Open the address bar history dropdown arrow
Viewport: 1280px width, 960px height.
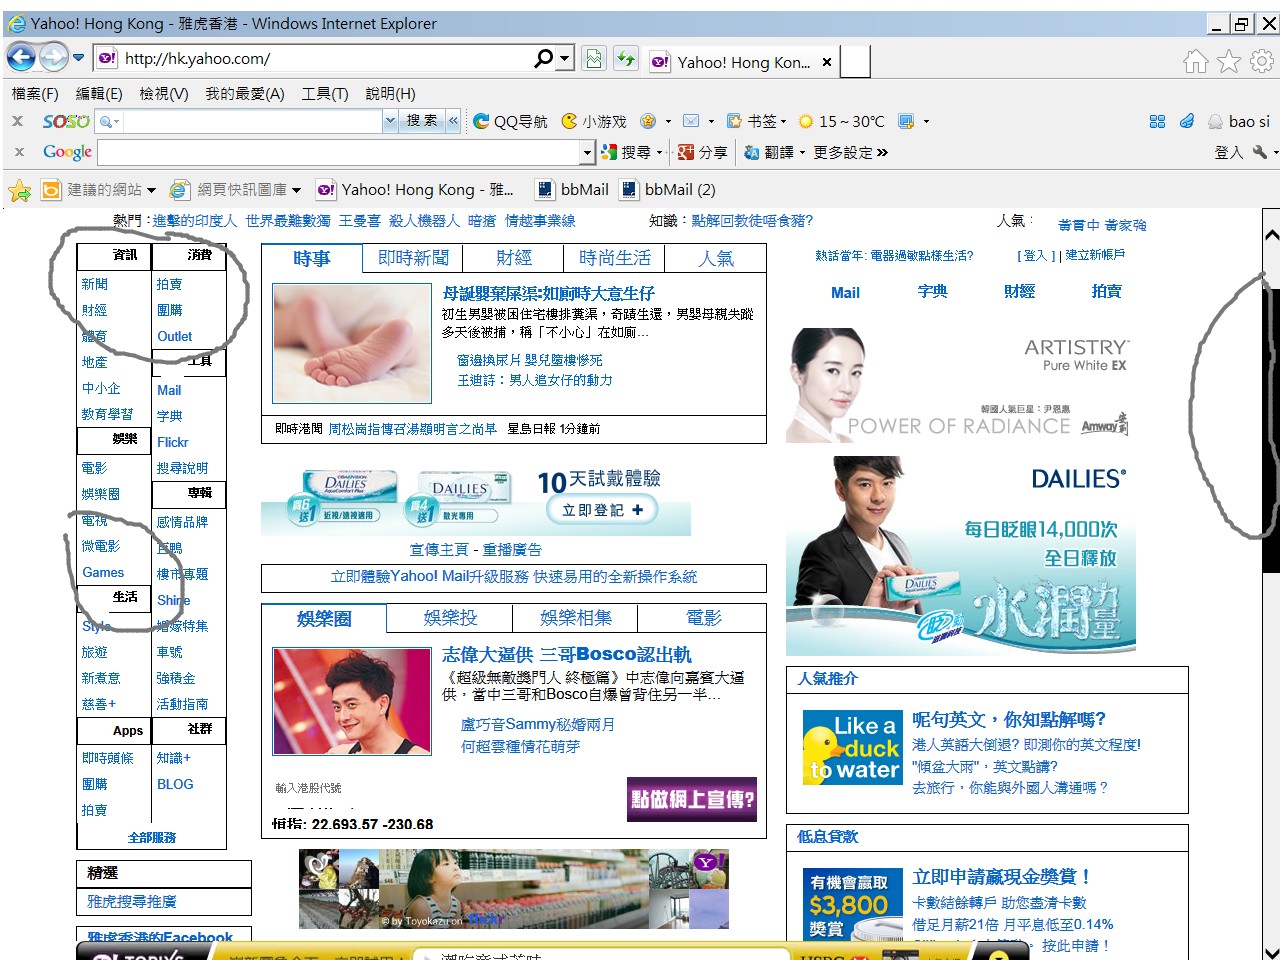[565, 59]
